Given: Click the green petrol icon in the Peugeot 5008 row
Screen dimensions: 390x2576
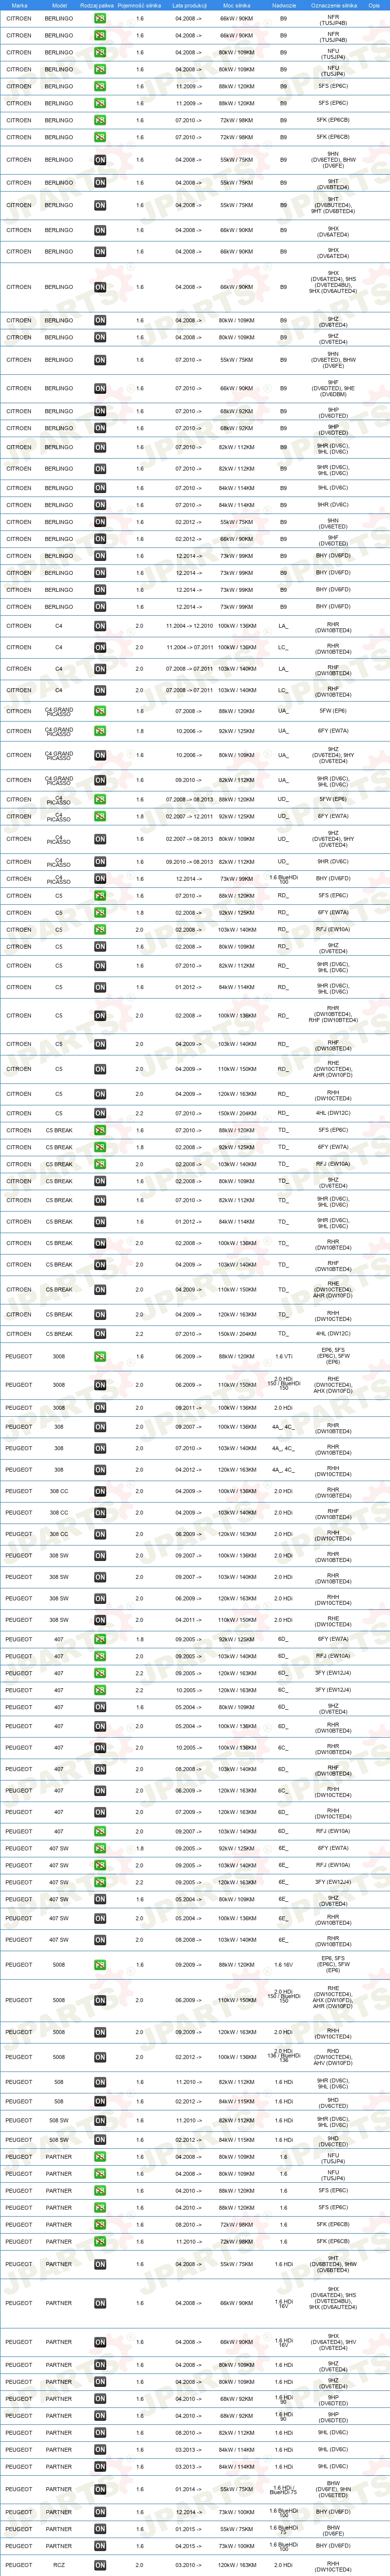Looking at the screenshot, I should tap(100, 1965).
